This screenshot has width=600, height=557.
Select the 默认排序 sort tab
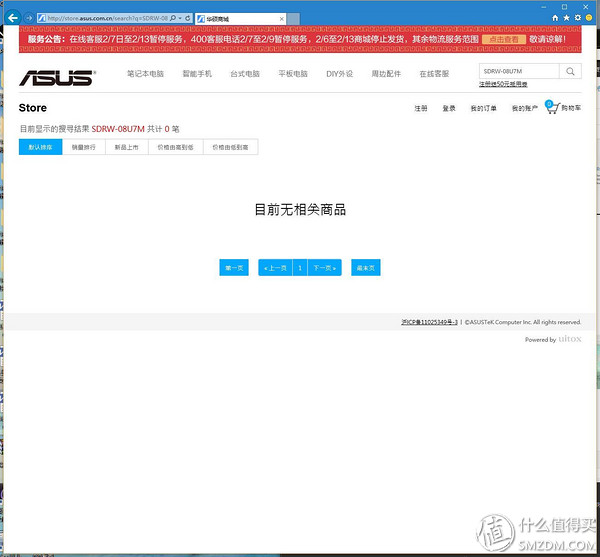coord(41,147)
